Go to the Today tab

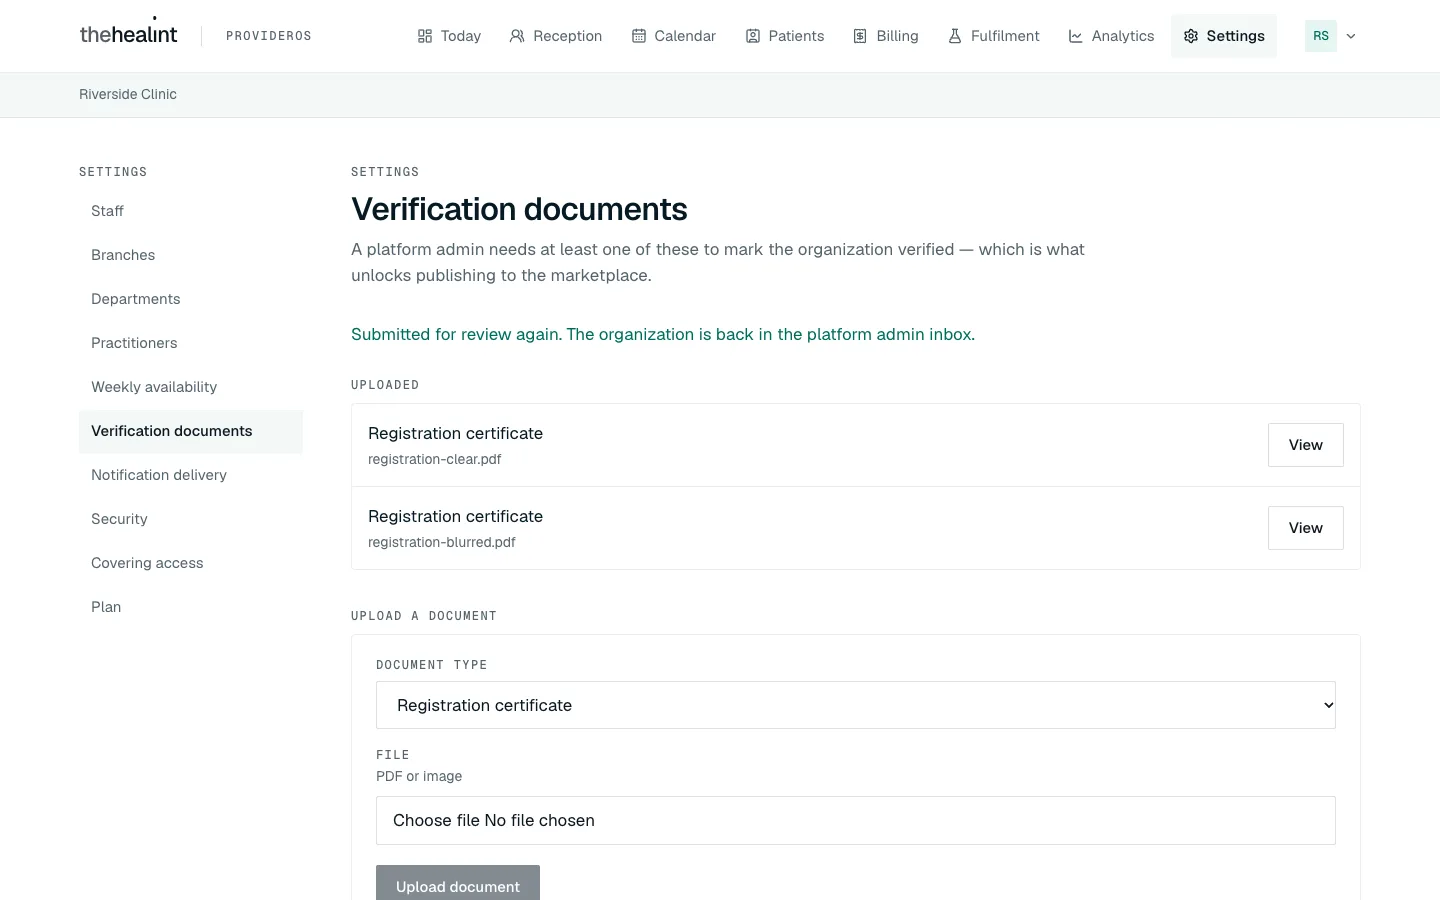pos(449,36)
